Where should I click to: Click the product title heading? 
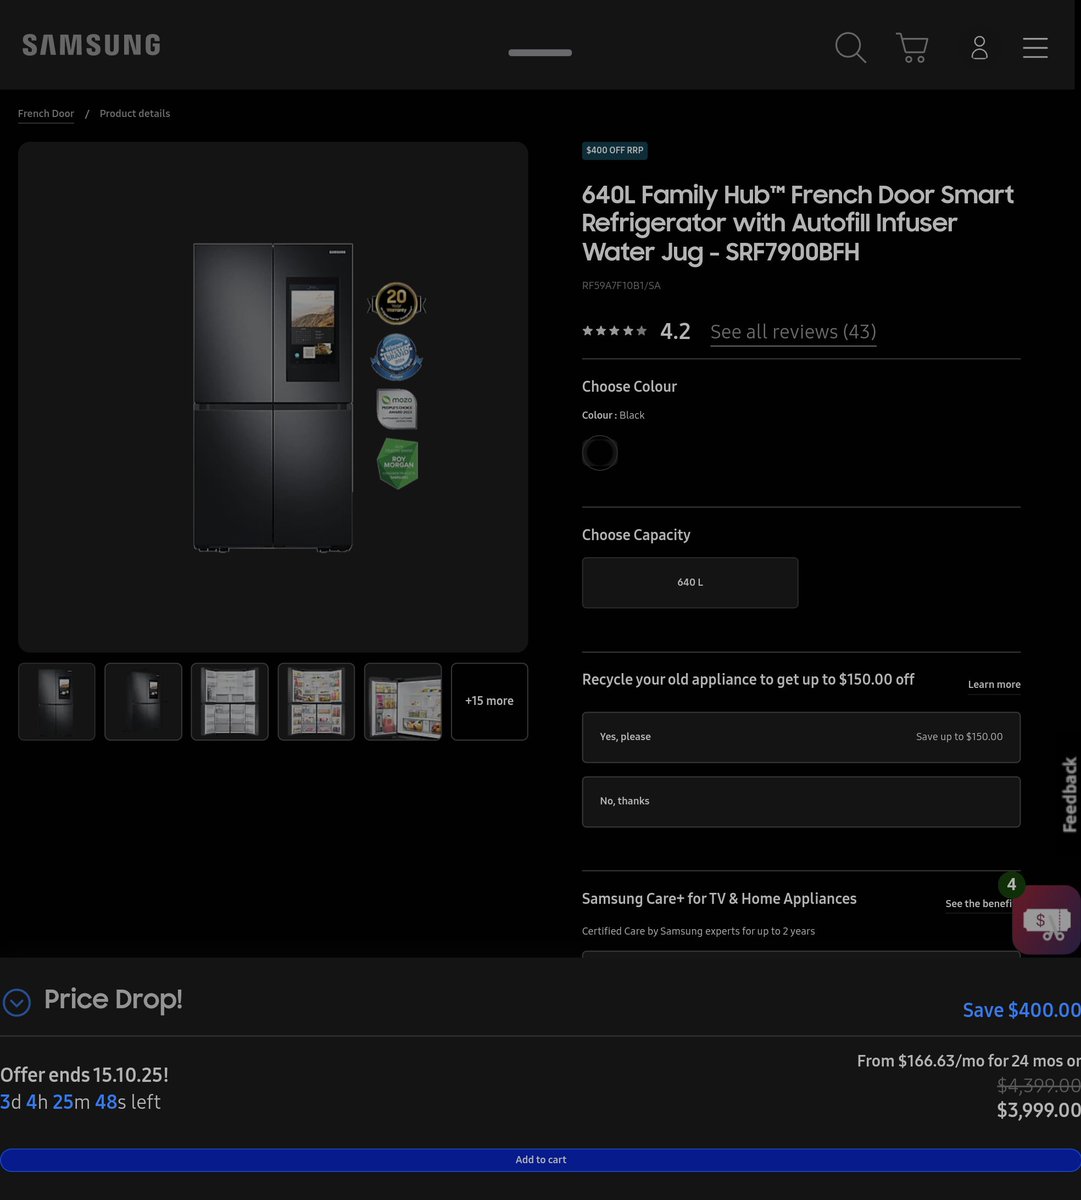tap(798, 223)
